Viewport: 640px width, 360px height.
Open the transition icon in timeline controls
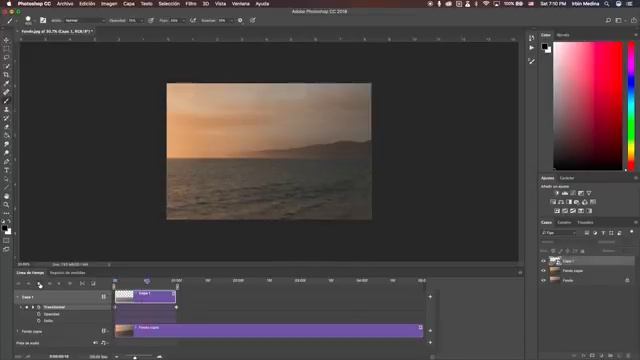click(x=93, y=283)
